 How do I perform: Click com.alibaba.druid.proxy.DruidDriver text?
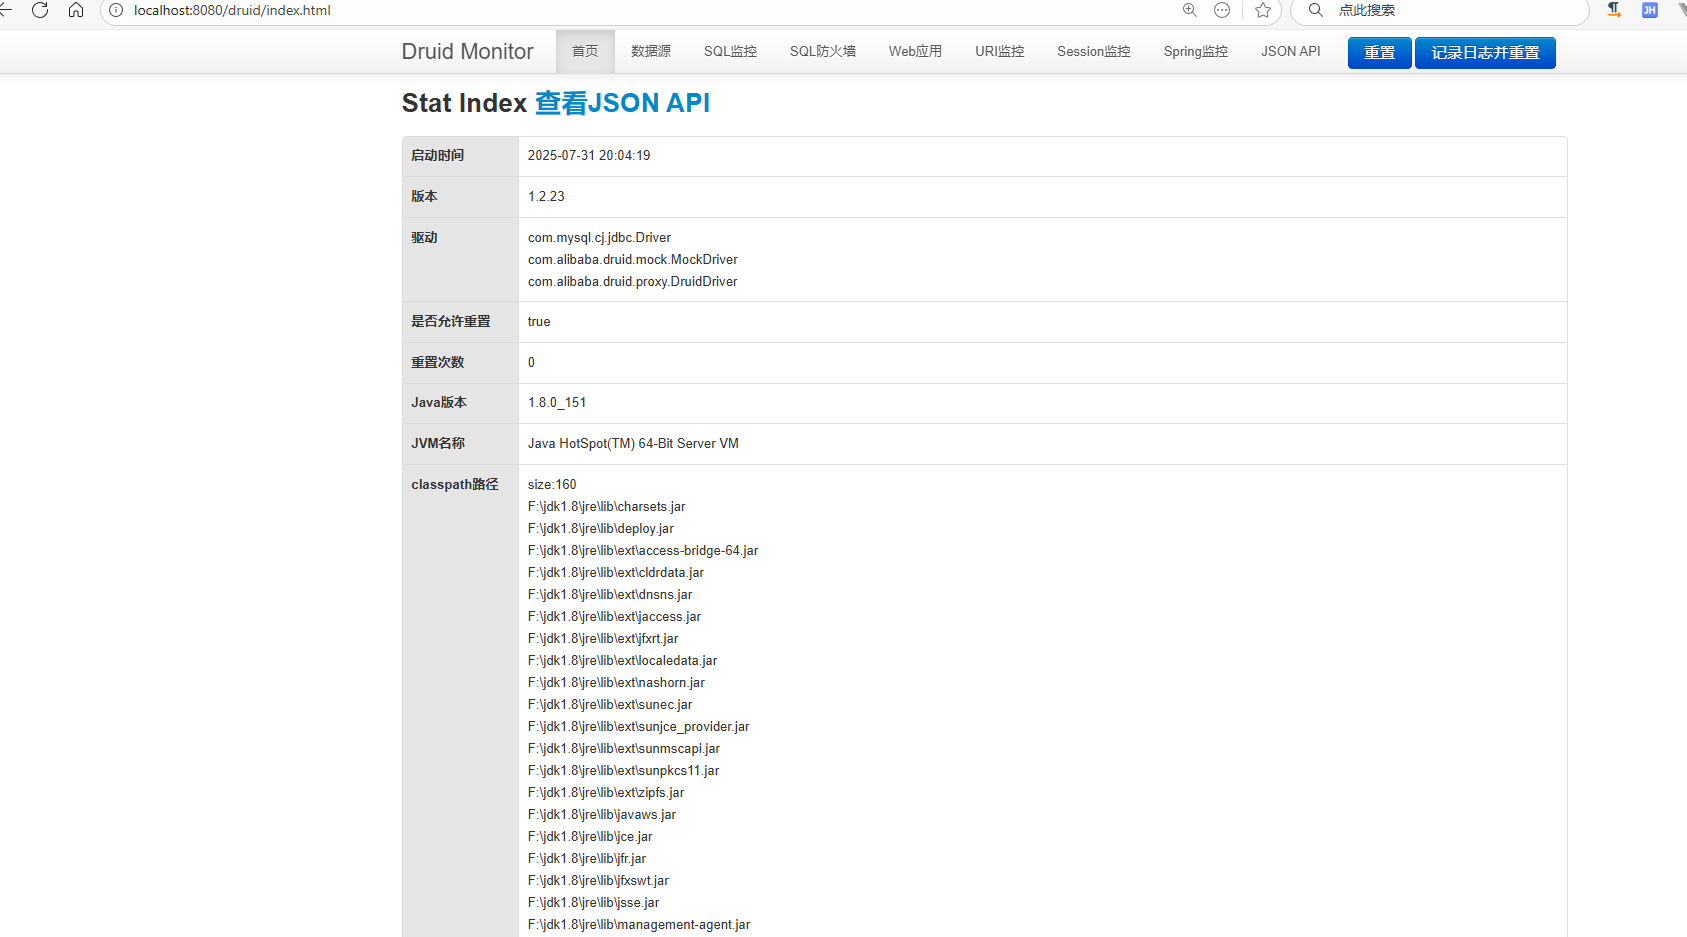point(633,281)
